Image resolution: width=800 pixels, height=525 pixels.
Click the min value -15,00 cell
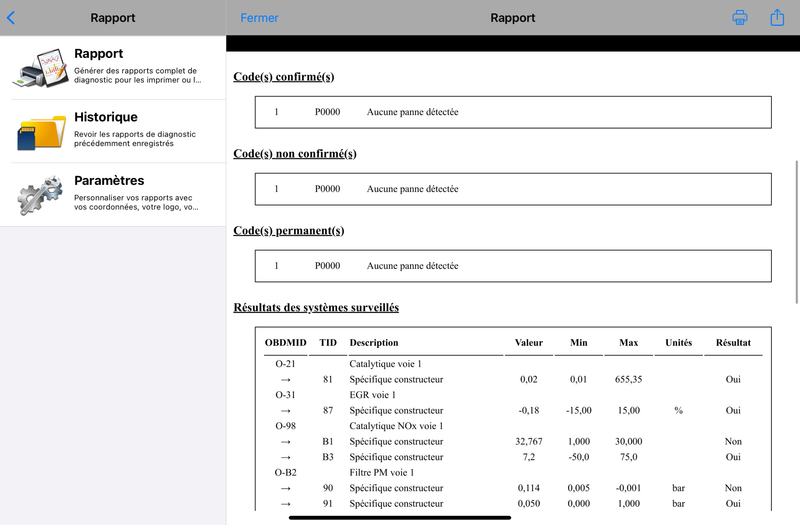[579, 410]
